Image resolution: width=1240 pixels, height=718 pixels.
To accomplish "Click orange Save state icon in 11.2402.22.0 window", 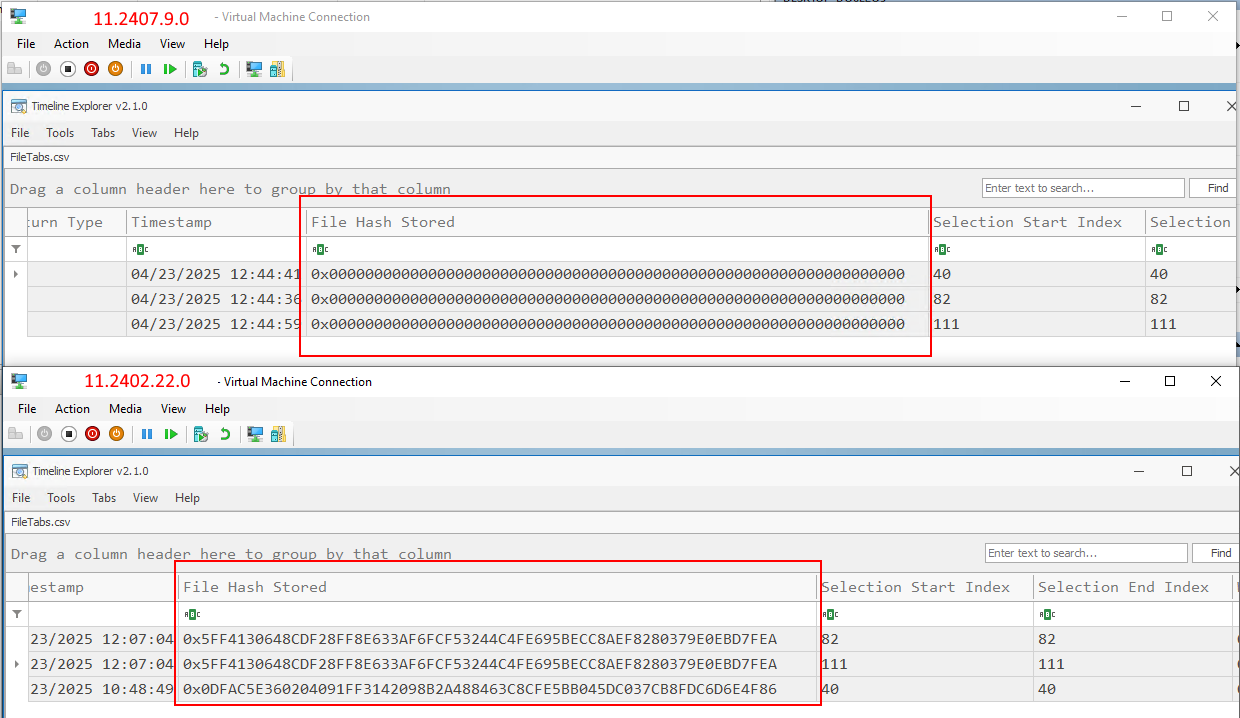I will 116,434.
